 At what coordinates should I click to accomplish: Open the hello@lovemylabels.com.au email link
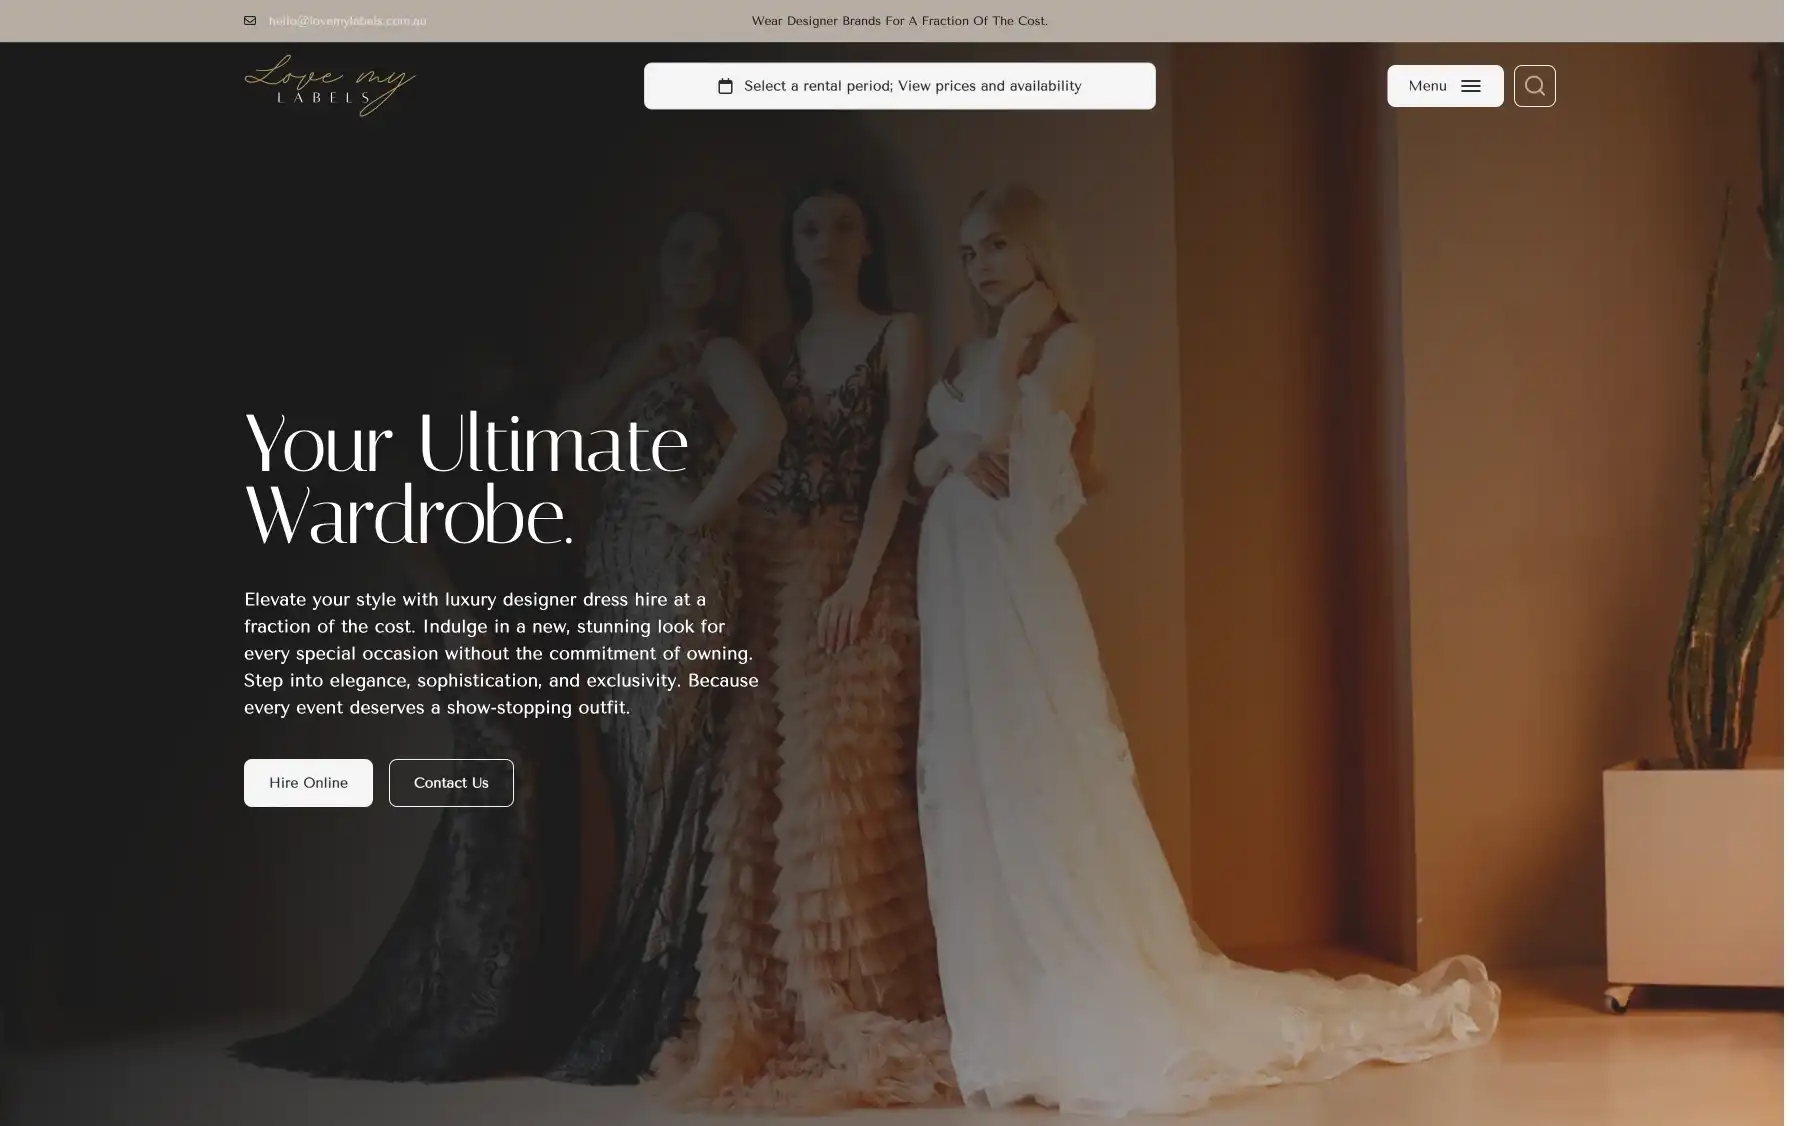(347, 21)
